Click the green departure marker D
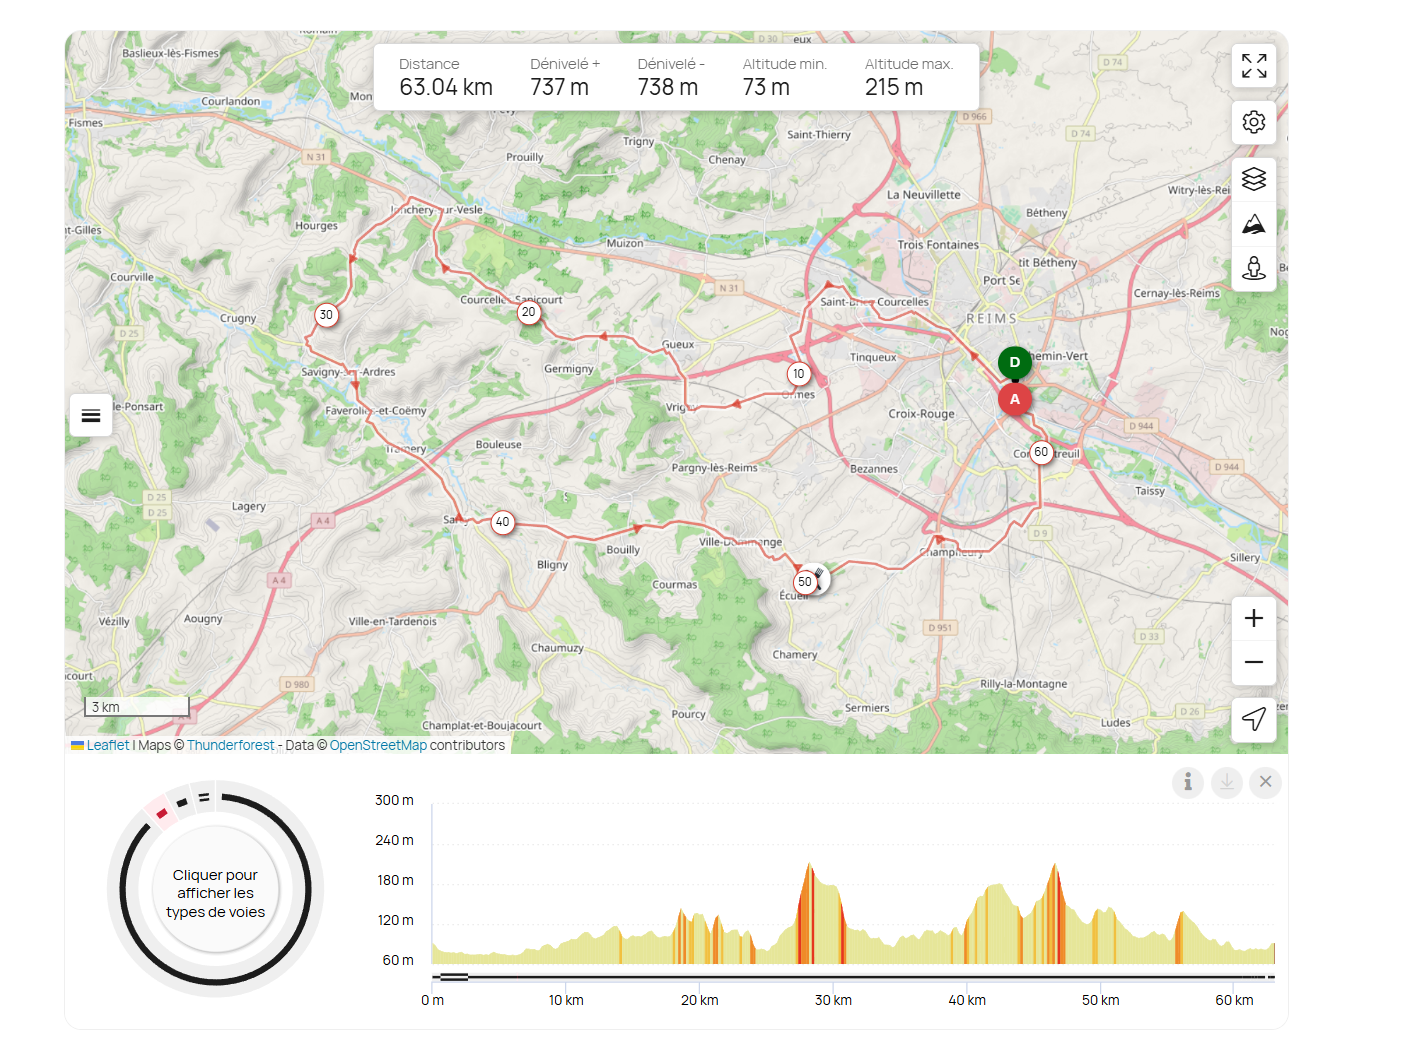 pyautogui.click(x=1014, y=362)
